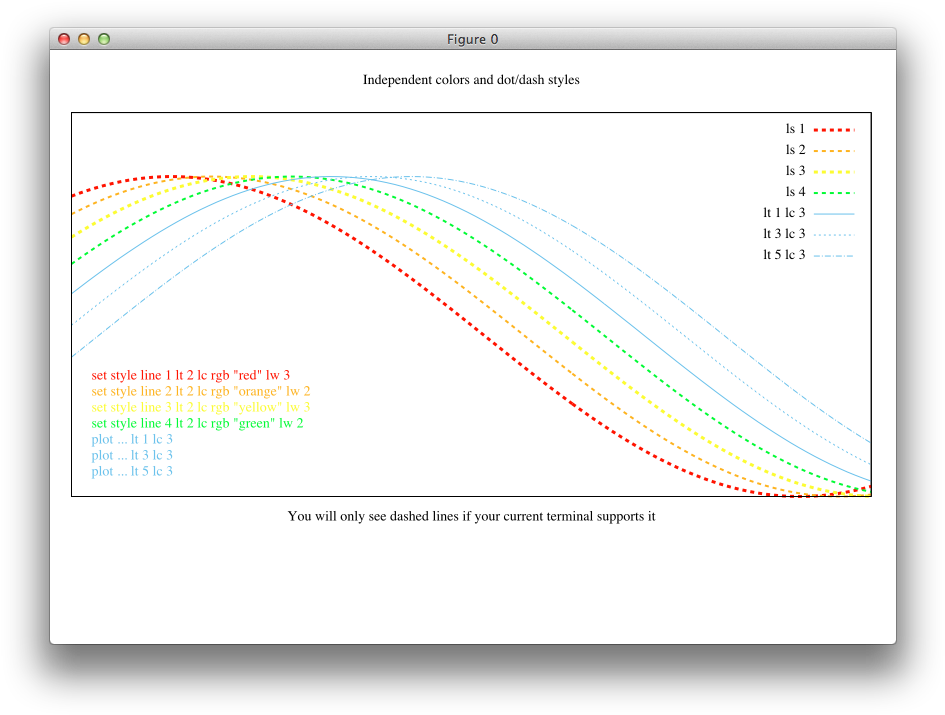Select the orange dashed 'ls 2' legend sample
This screenshot has width=945, height=715.
point(833,149)
